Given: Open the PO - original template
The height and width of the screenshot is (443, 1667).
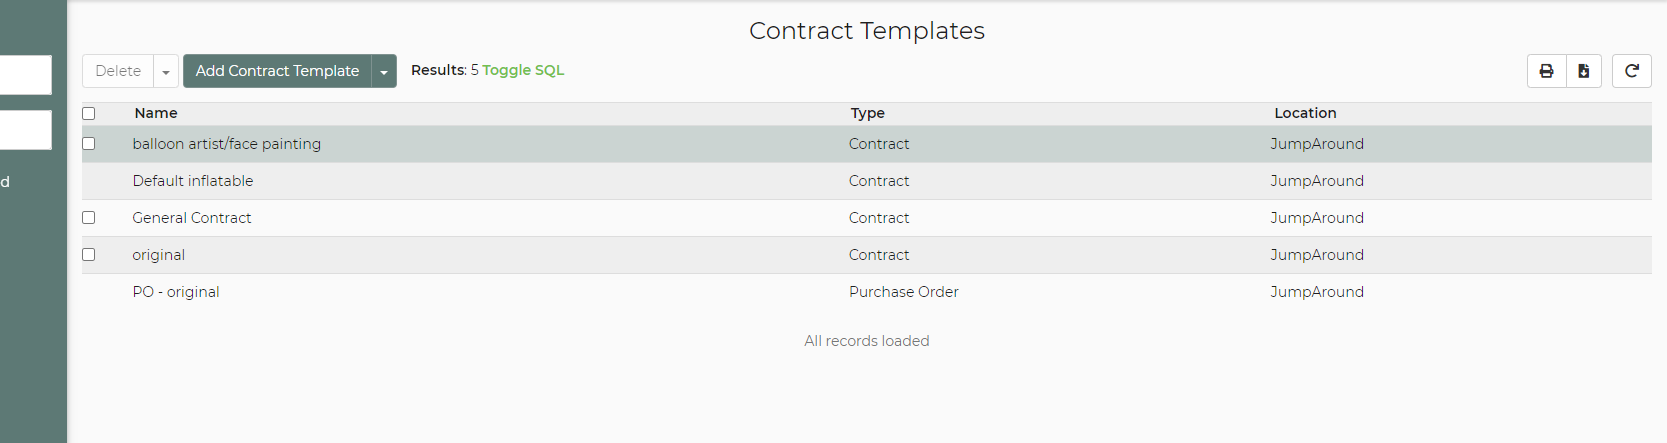Looking at the screenshot, I should coord(176,292).
